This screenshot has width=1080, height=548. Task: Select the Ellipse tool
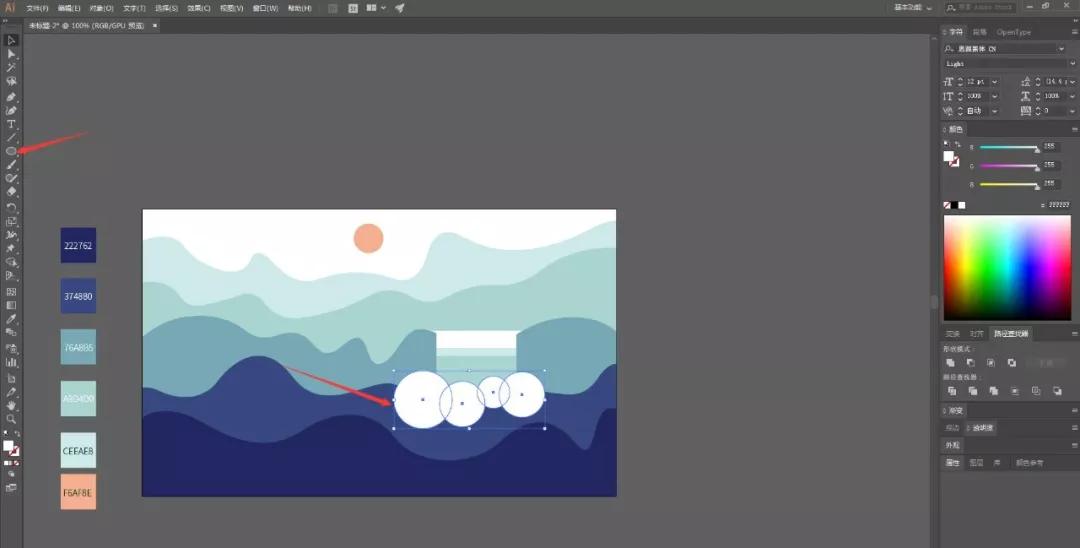pyautogui.click(x=11, y=150)
